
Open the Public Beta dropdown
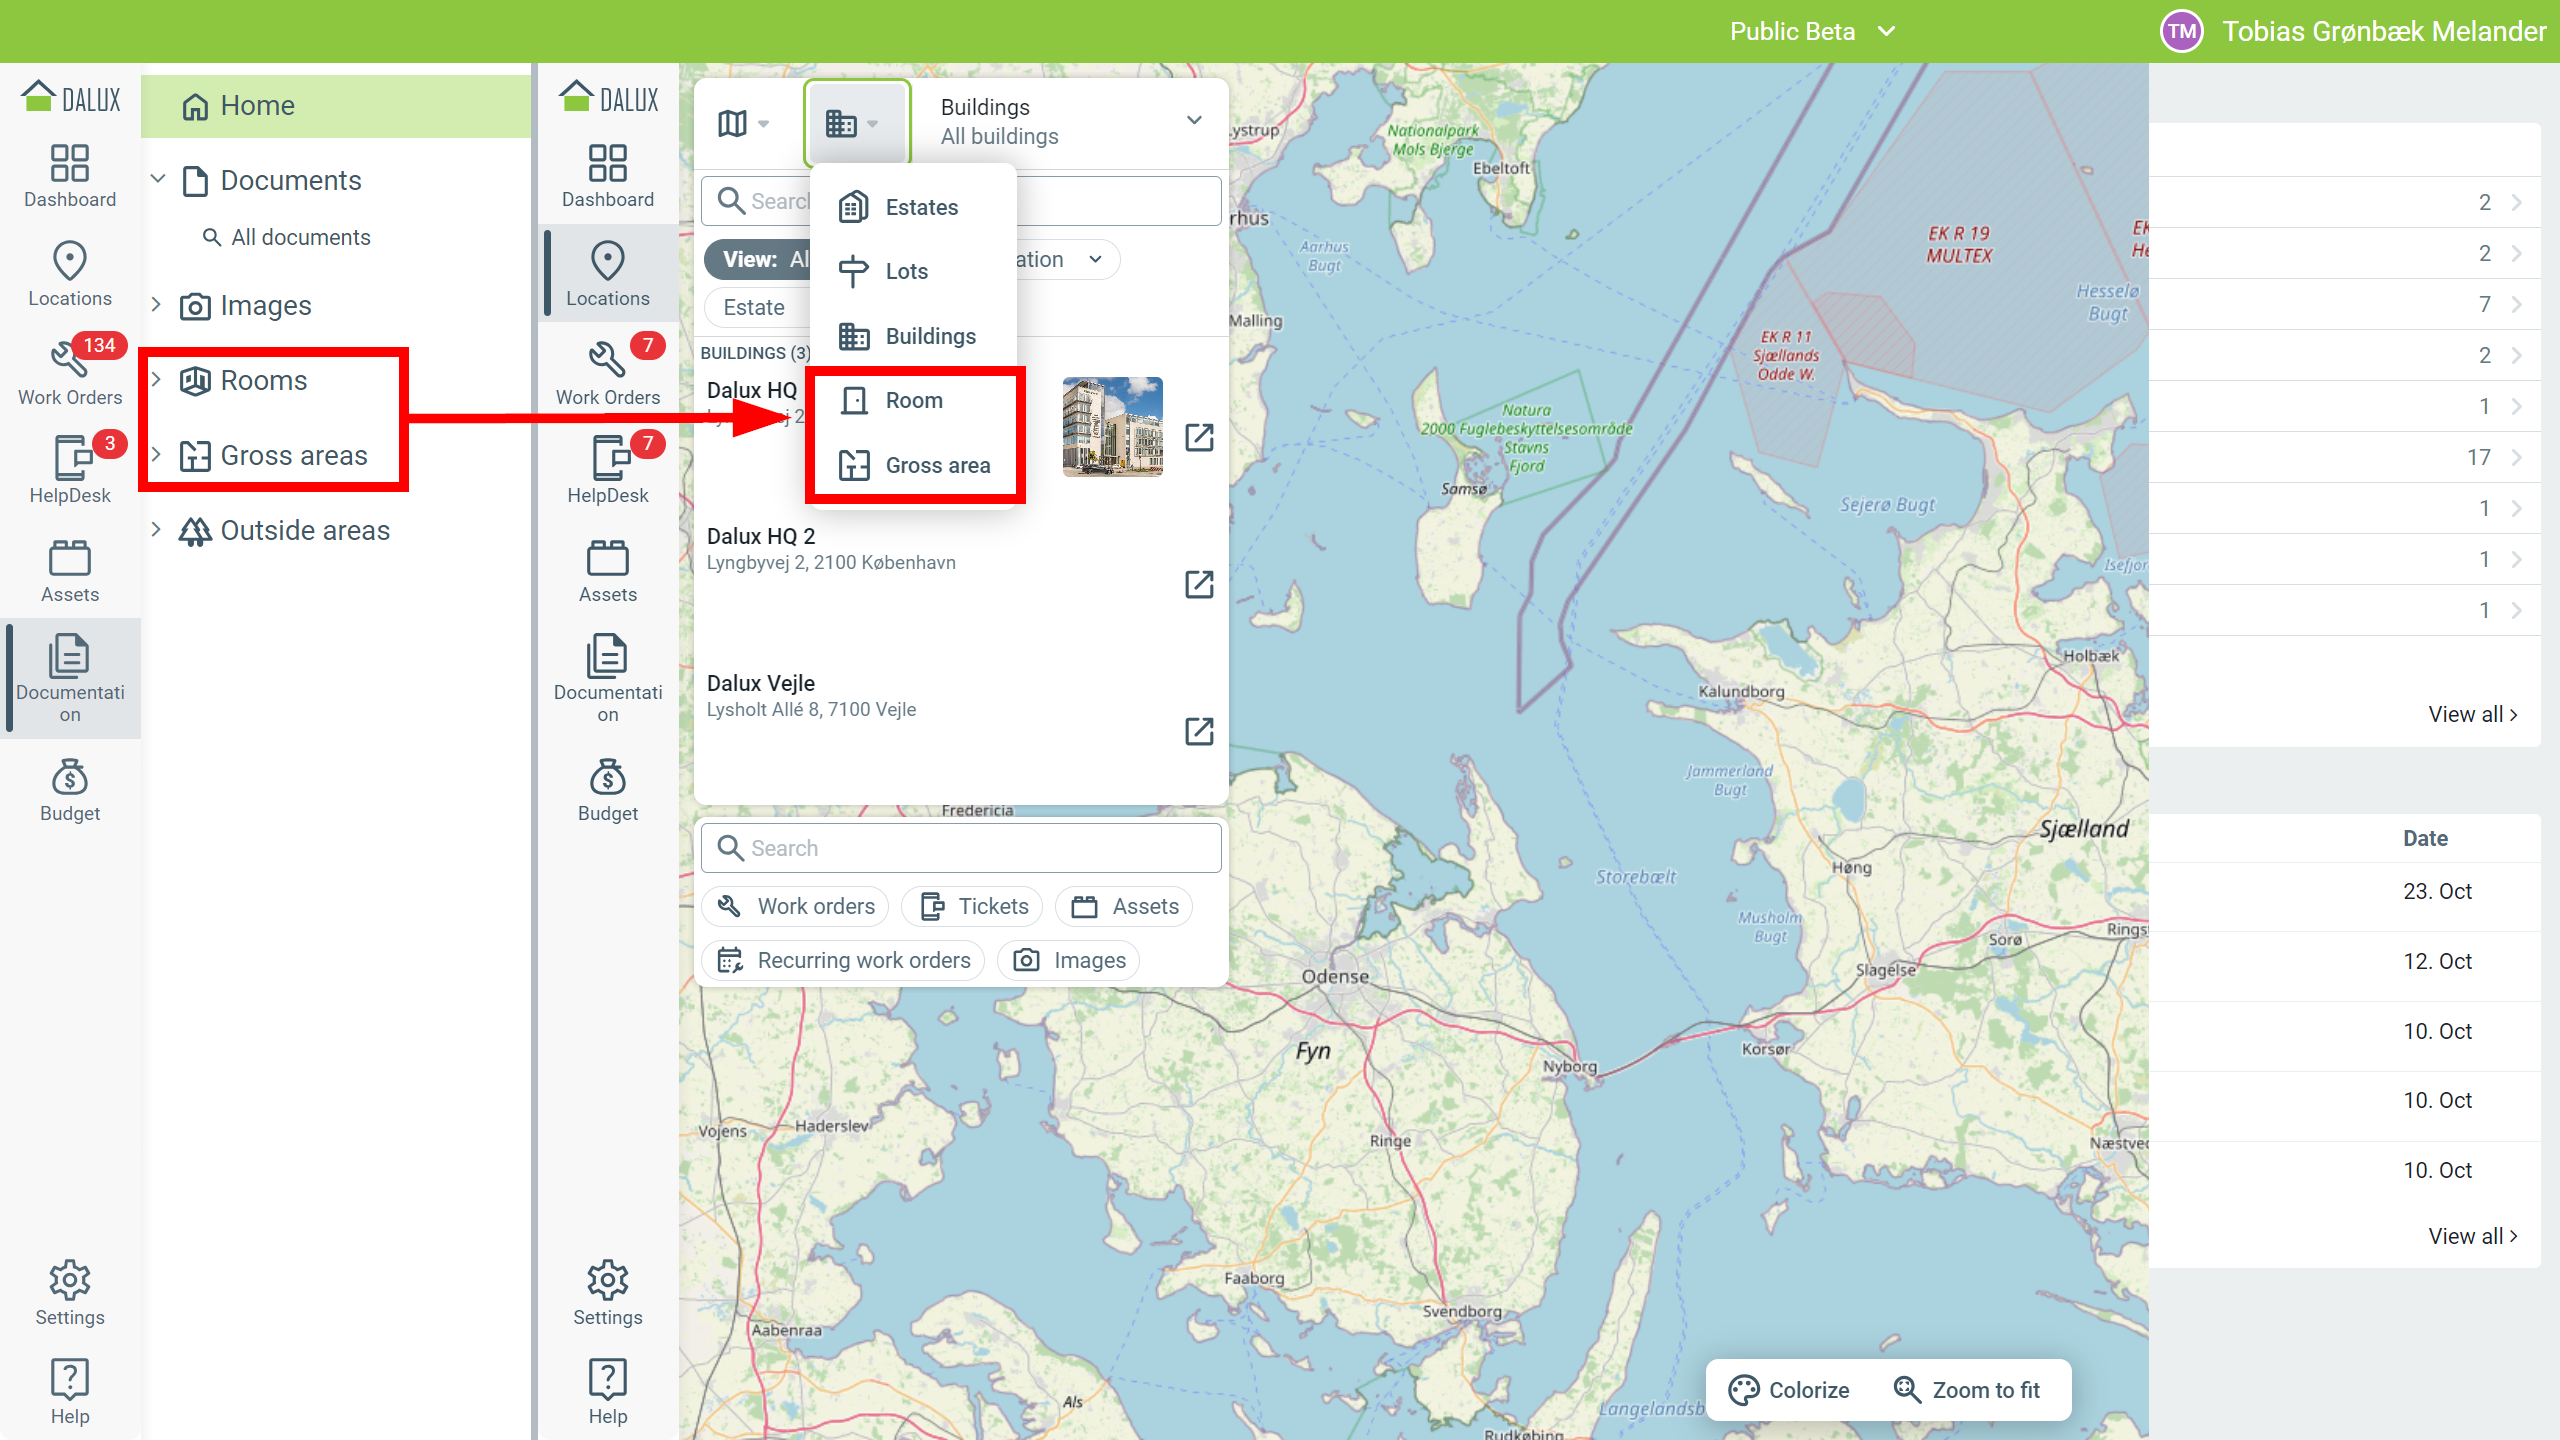click(1812, 31)
